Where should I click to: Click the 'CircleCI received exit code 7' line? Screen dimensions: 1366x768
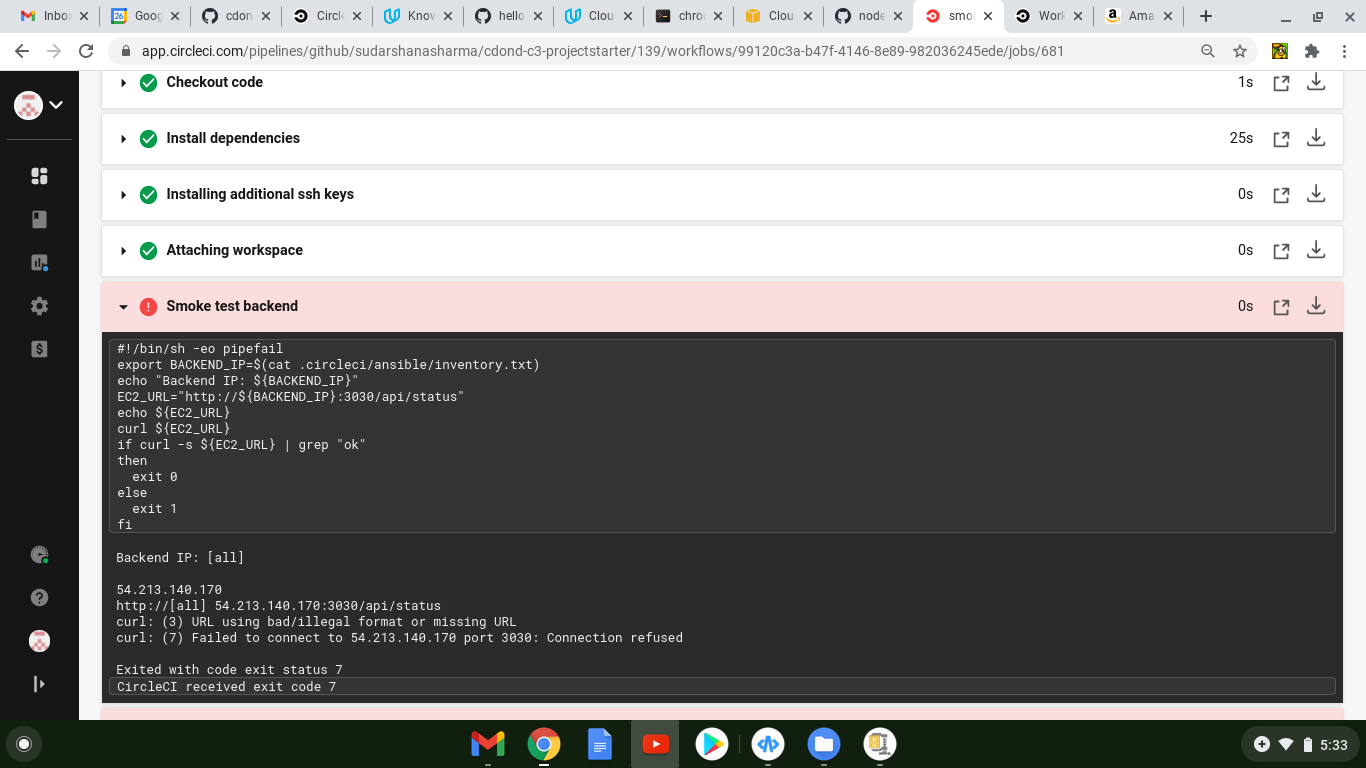[x=722, y=686]
